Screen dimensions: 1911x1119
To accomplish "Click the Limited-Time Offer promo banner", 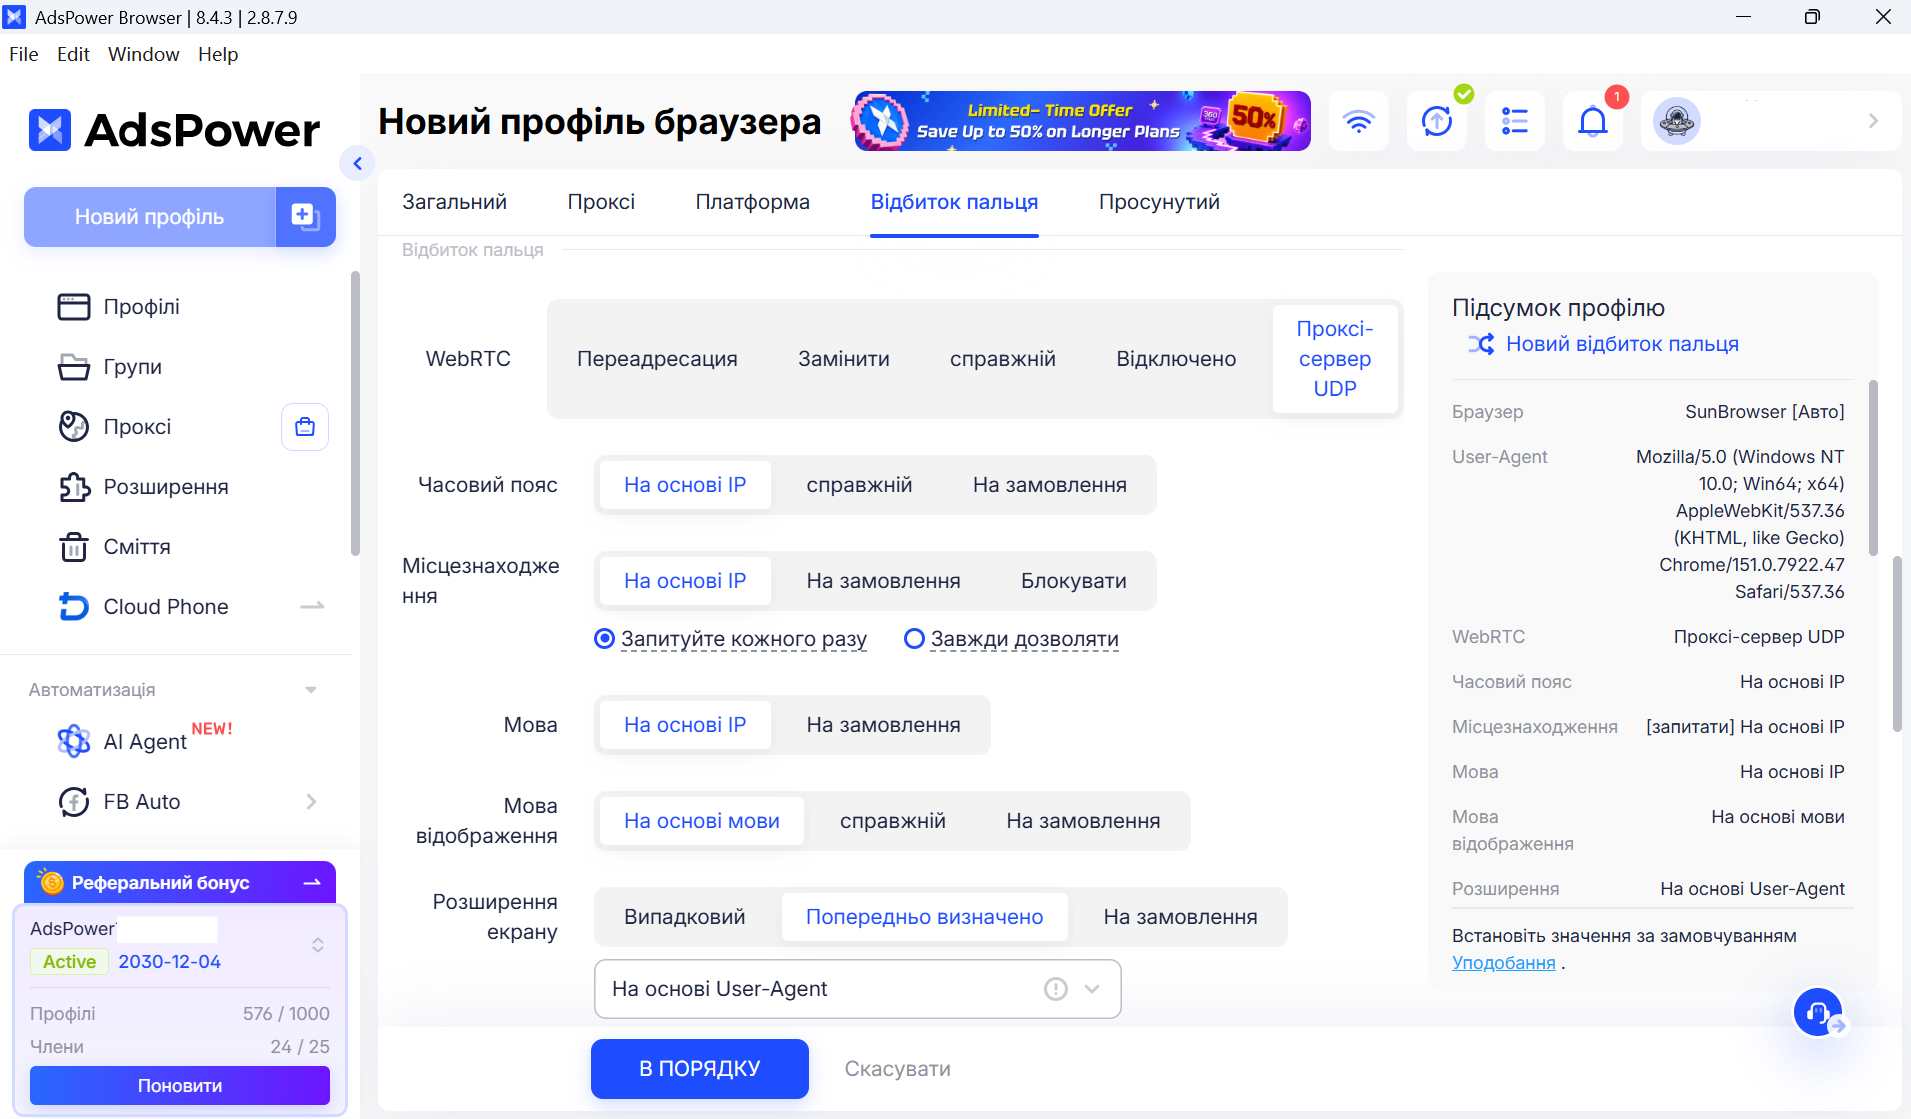I will point(1082,121).
